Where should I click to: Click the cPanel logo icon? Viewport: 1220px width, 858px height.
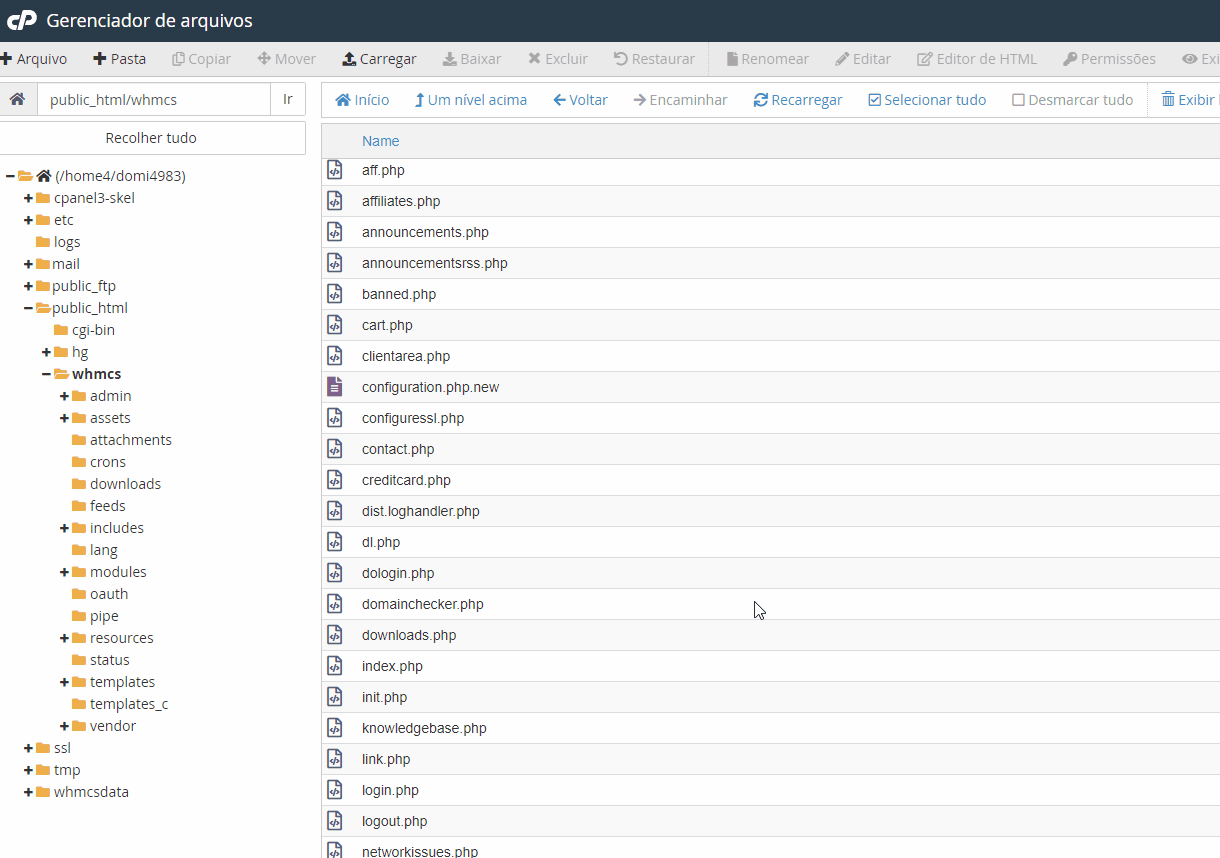[22, 20]
